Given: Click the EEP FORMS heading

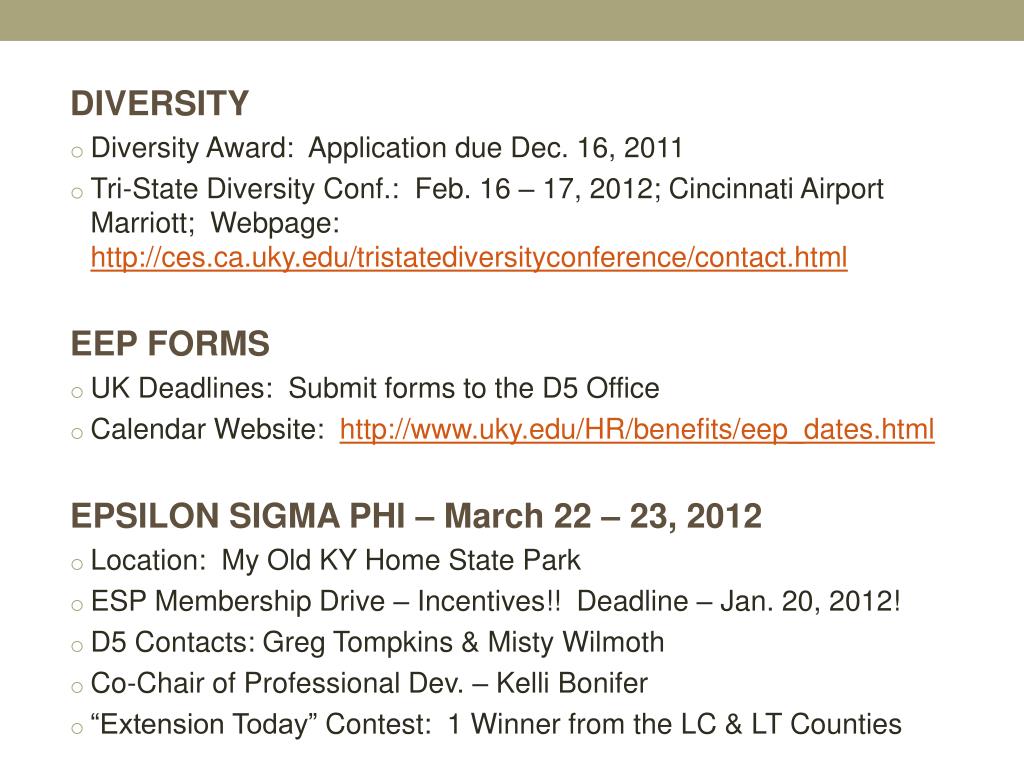Looking at the screenshot, I should pyautogui.click(x=170, y=345).
